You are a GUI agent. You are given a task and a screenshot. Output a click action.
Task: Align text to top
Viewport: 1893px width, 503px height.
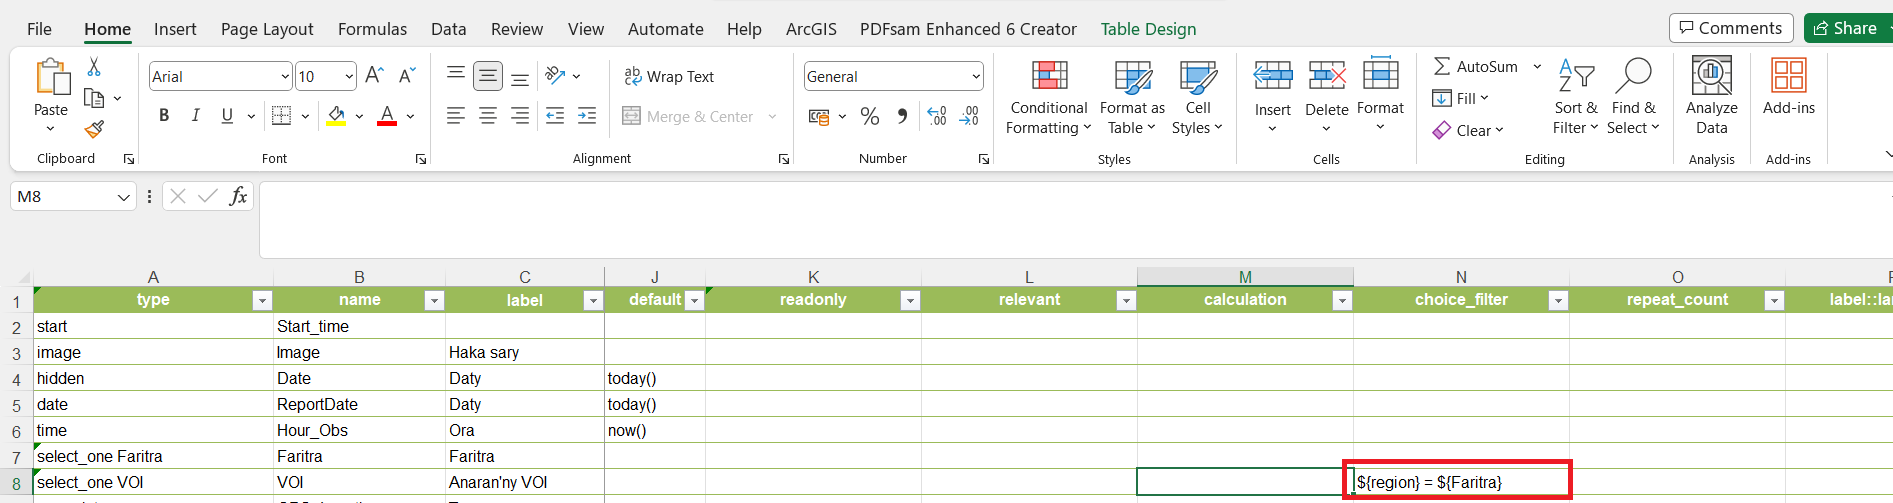456,75
